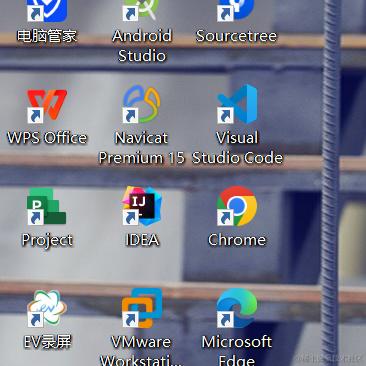This screenshot has width=366, height=366.
Task: Select the IntelliJ IDEA shortcut icon
Action: pos(142,206)
